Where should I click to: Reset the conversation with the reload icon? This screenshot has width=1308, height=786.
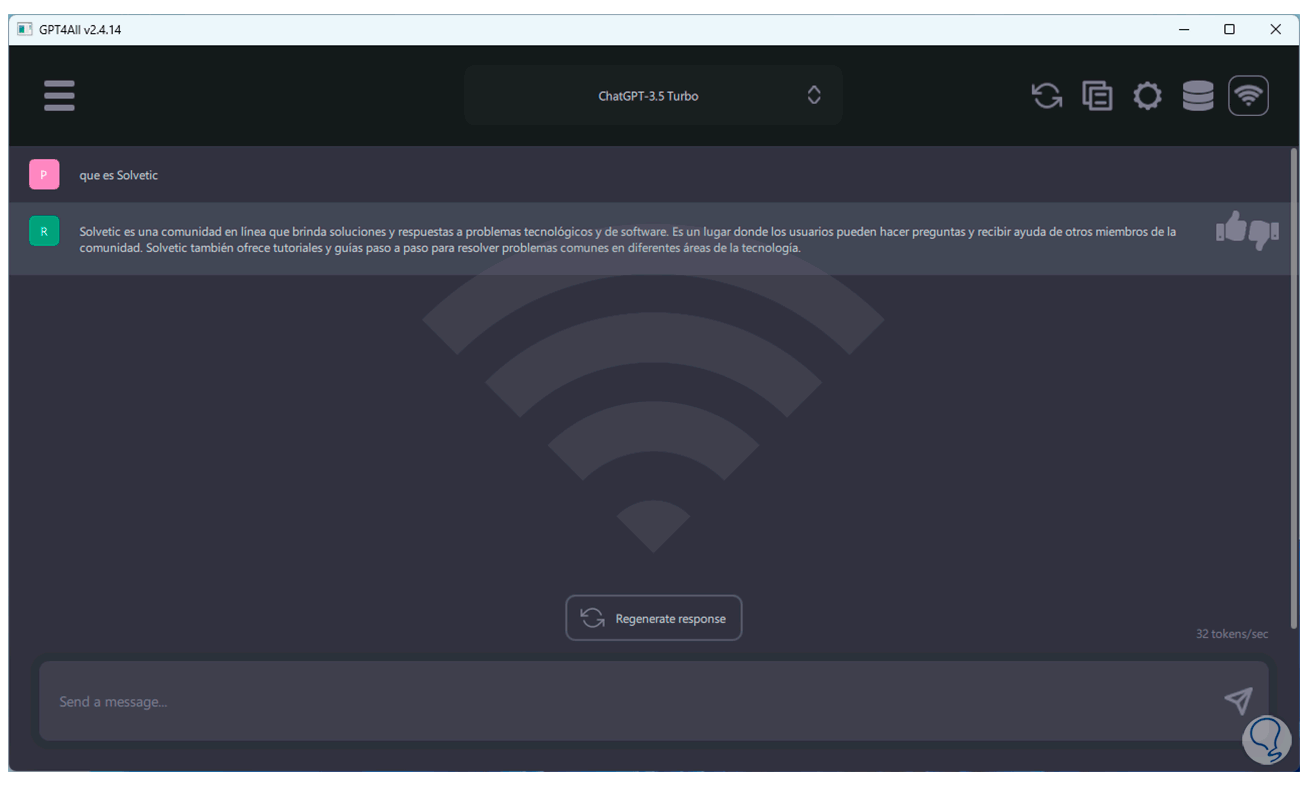coord(1047,96)
